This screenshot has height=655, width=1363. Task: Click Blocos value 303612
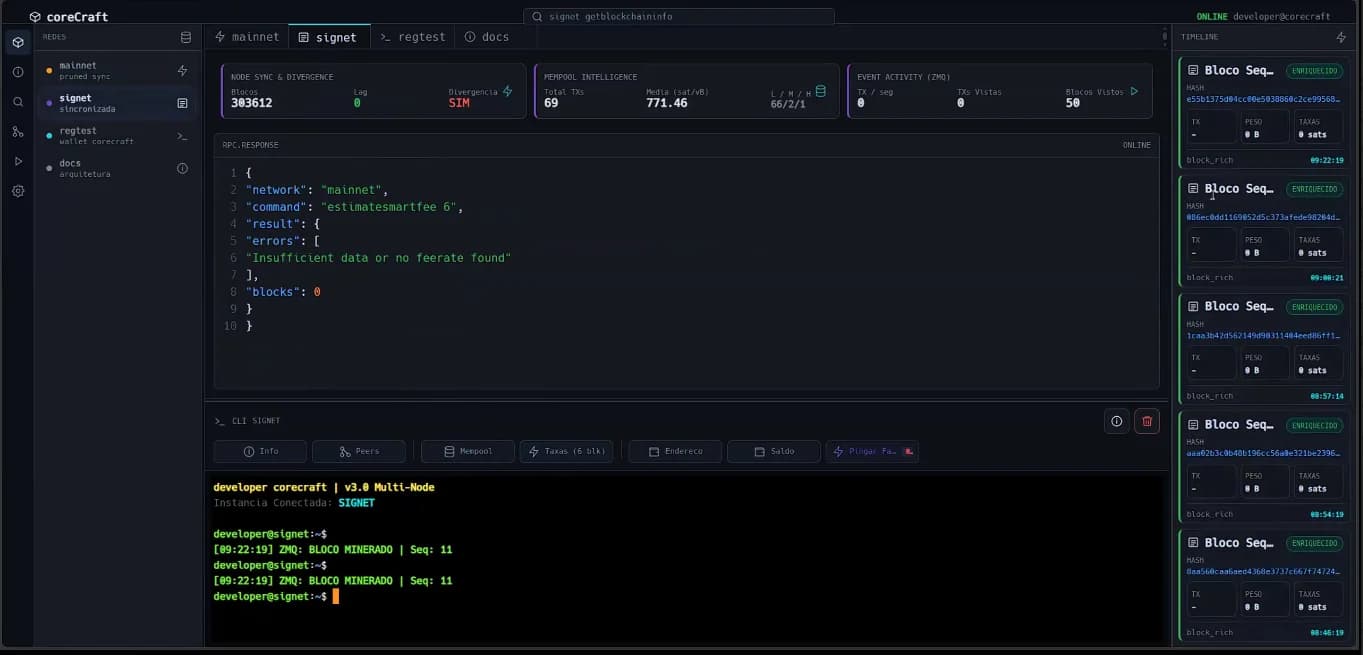[251, 103]
